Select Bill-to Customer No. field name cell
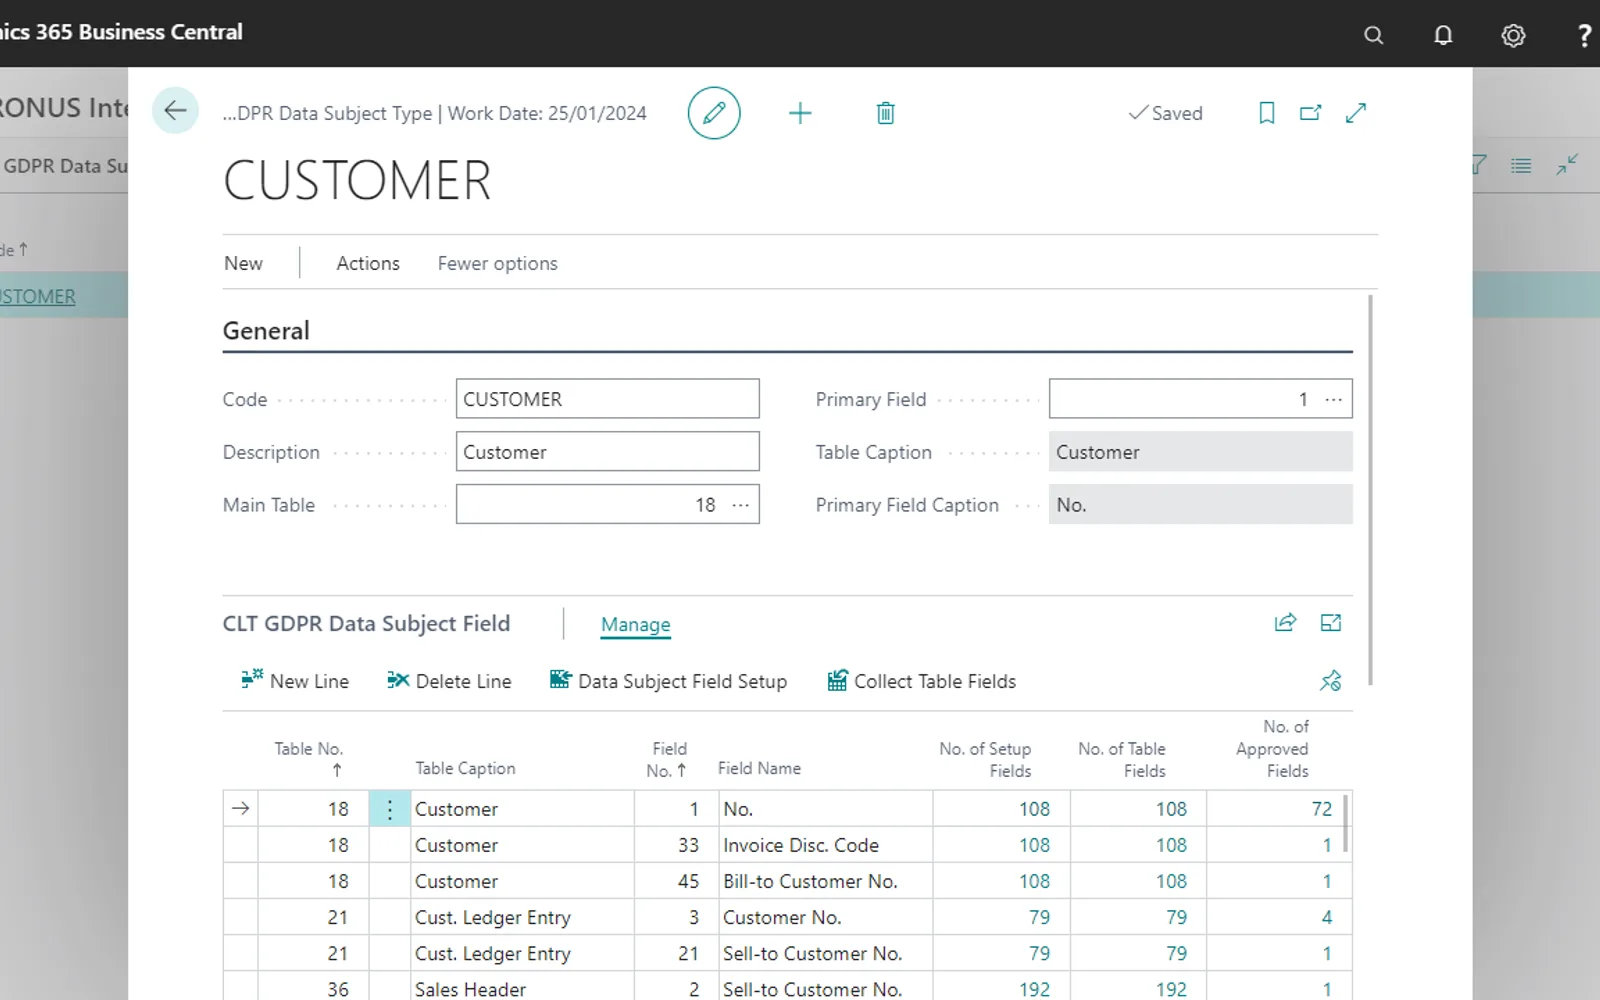The image size is (1600, 1000). click(825, 881)
